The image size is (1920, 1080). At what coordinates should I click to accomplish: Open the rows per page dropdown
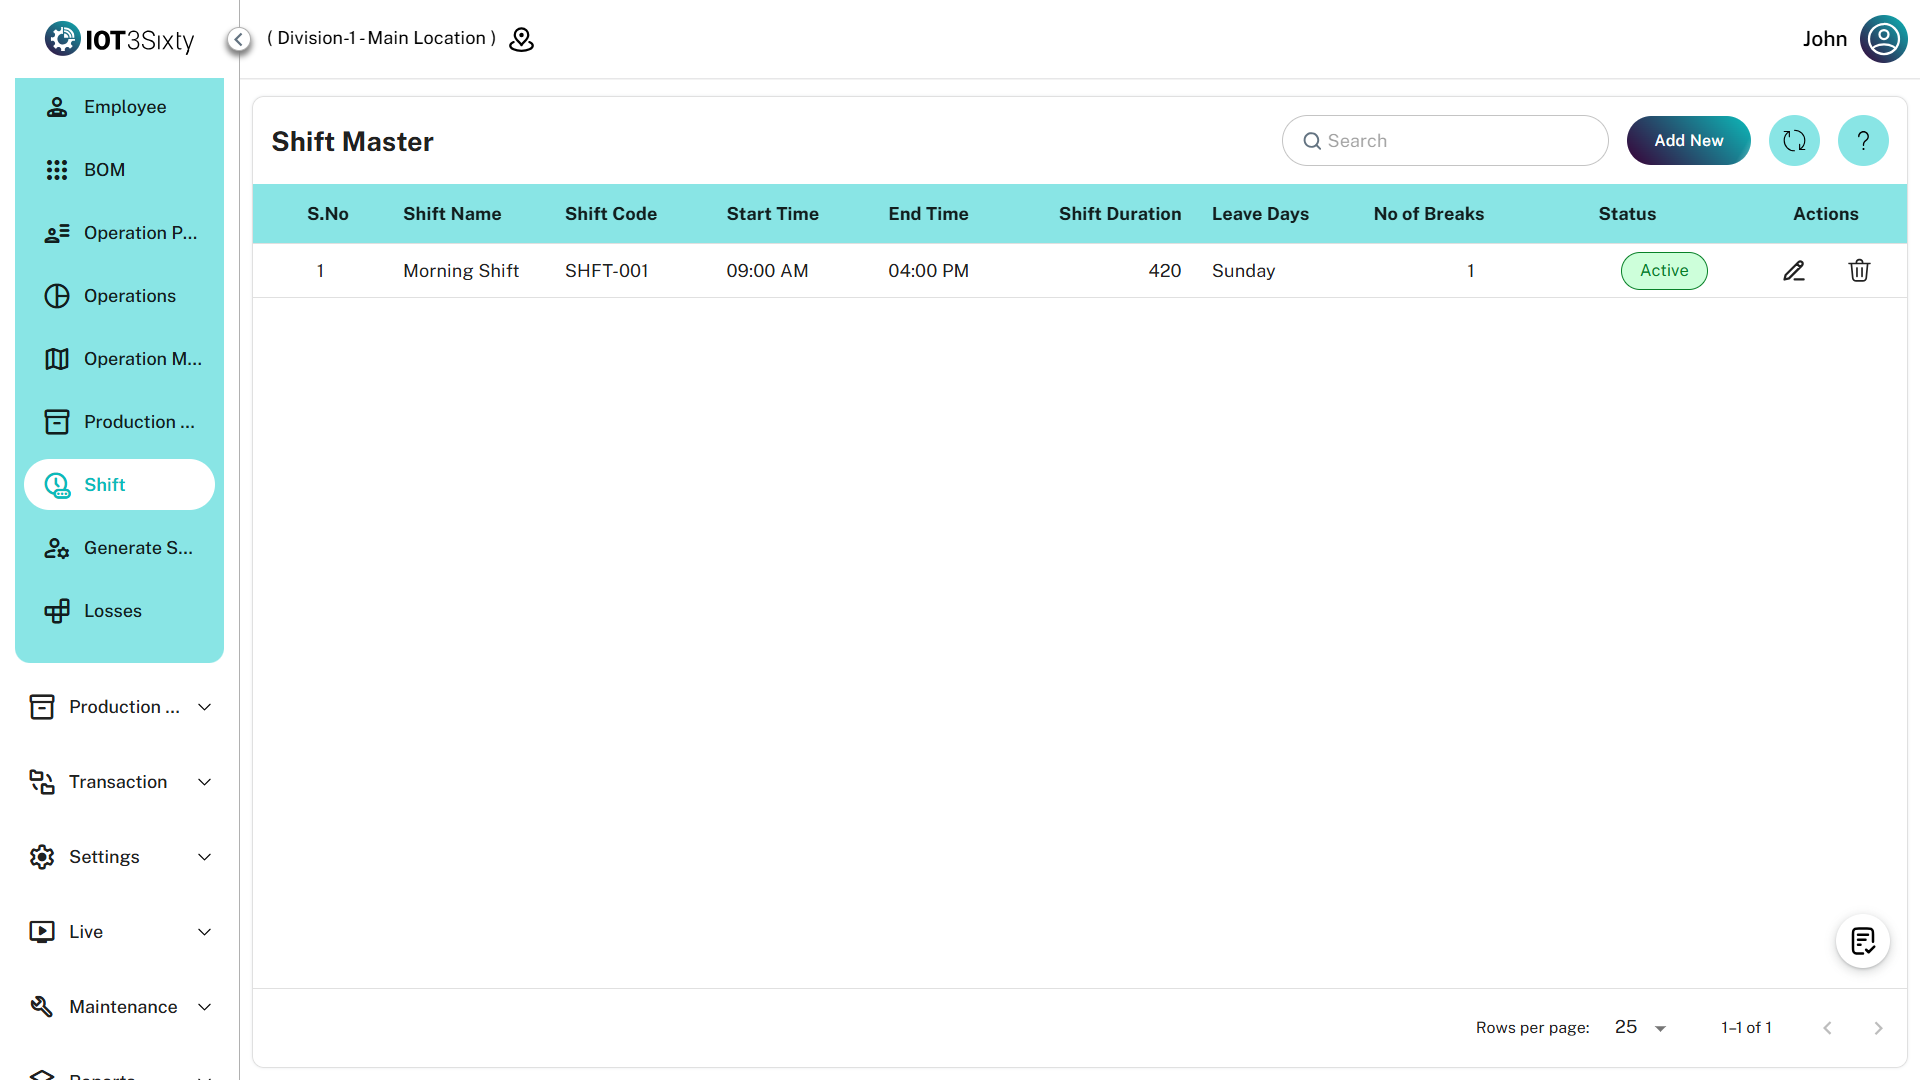1640,1028
